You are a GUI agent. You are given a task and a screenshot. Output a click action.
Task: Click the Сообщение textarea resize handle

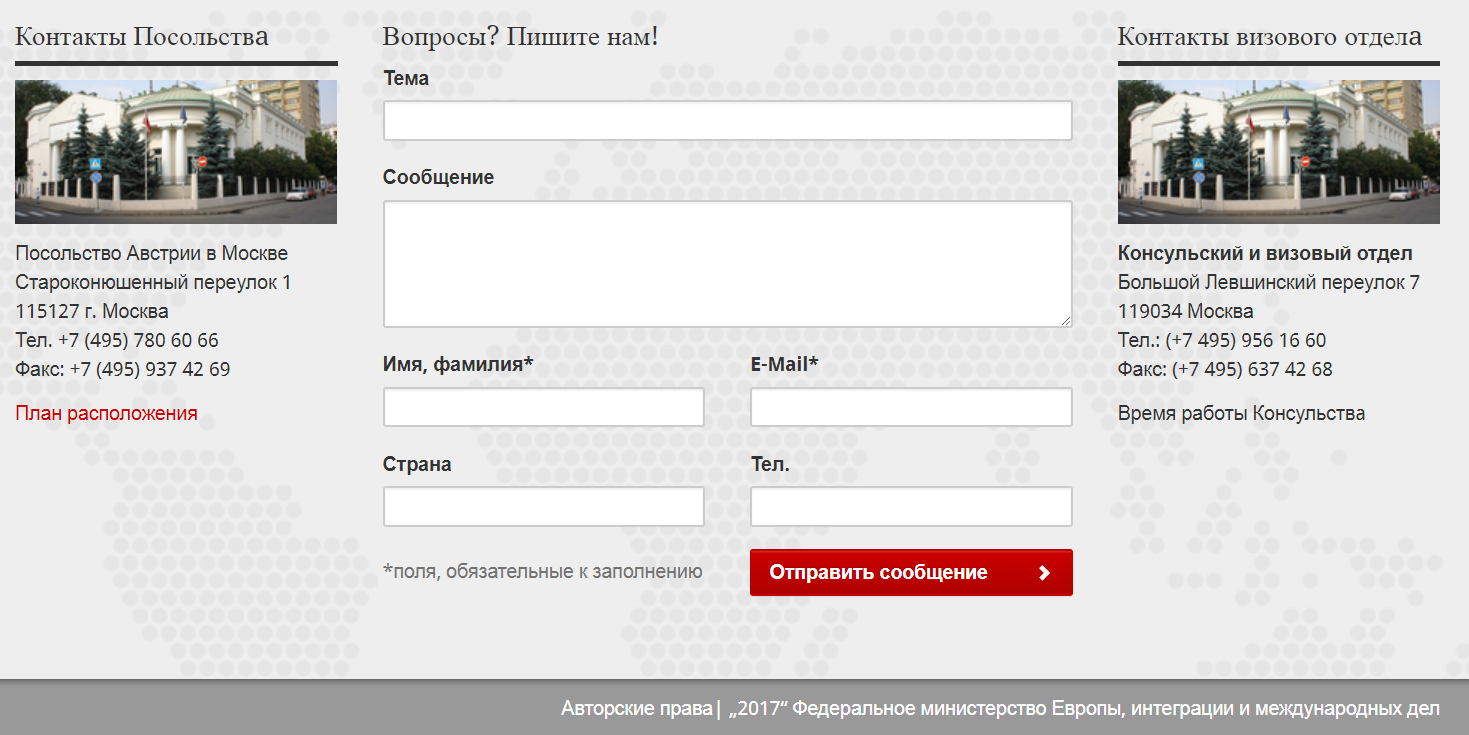click(x=1066, y=320)
